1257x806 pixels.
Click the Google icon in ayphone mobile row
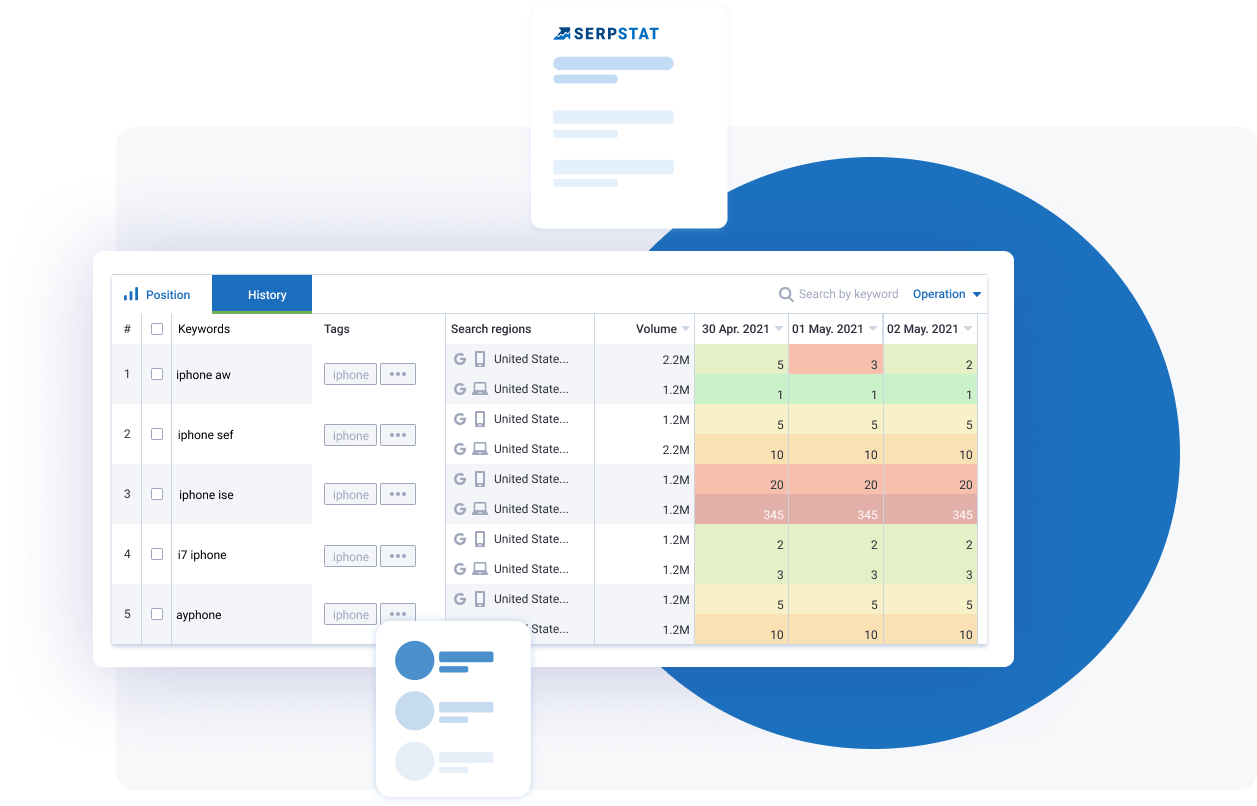tap(460, 599)
